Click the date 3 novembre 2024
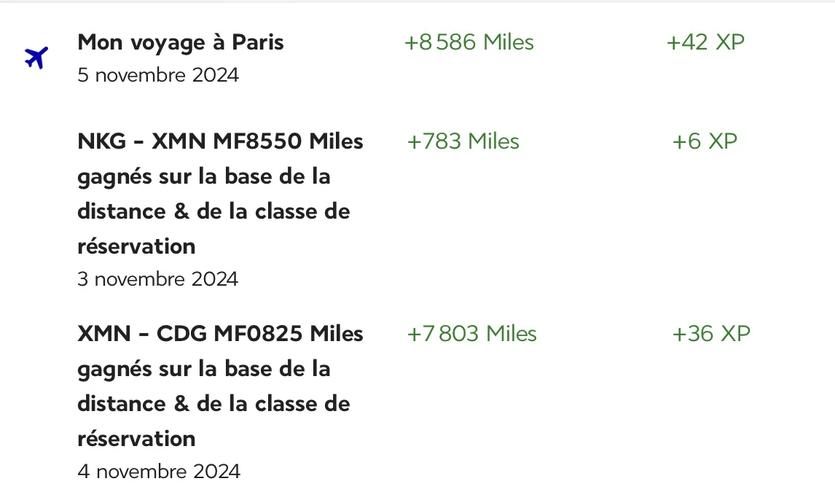The image size is (835, 500). pyautogui.click(x=158, y=279)
